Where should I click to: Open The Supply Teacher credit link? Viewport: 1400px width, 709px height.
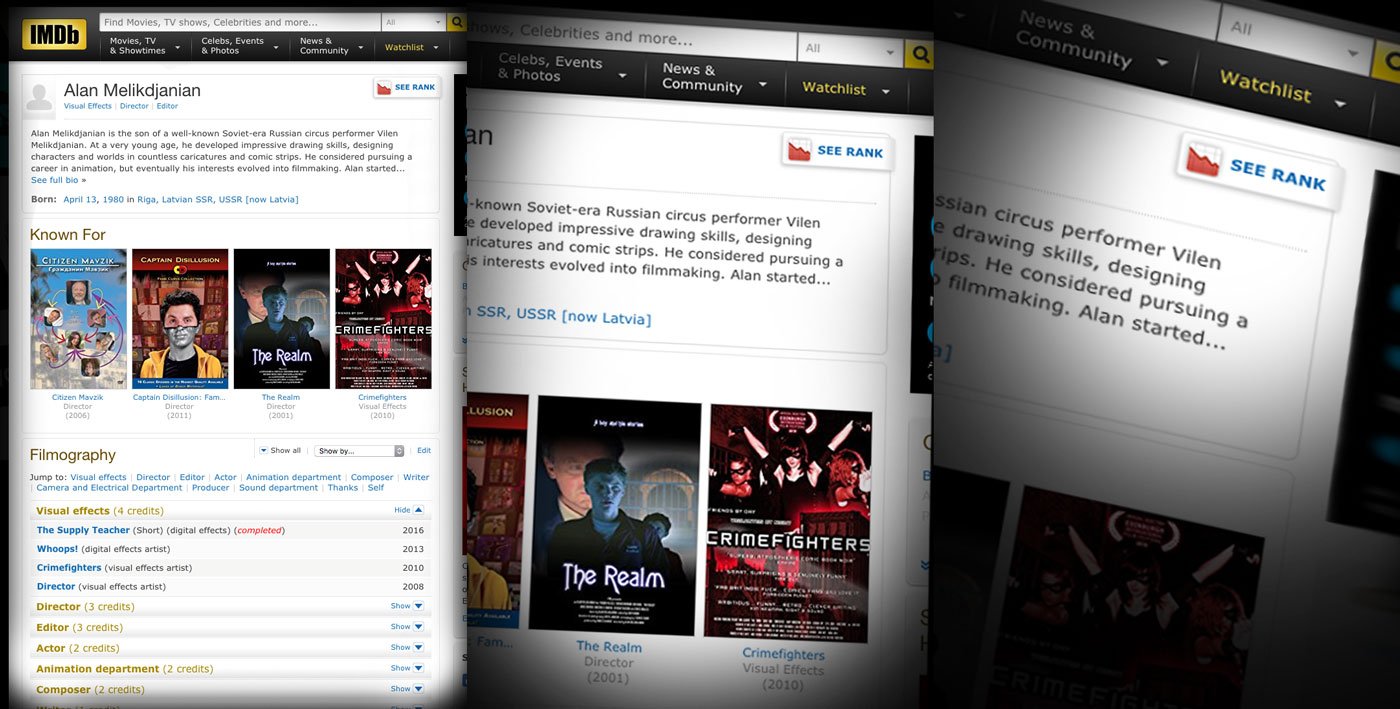(83, 530)
